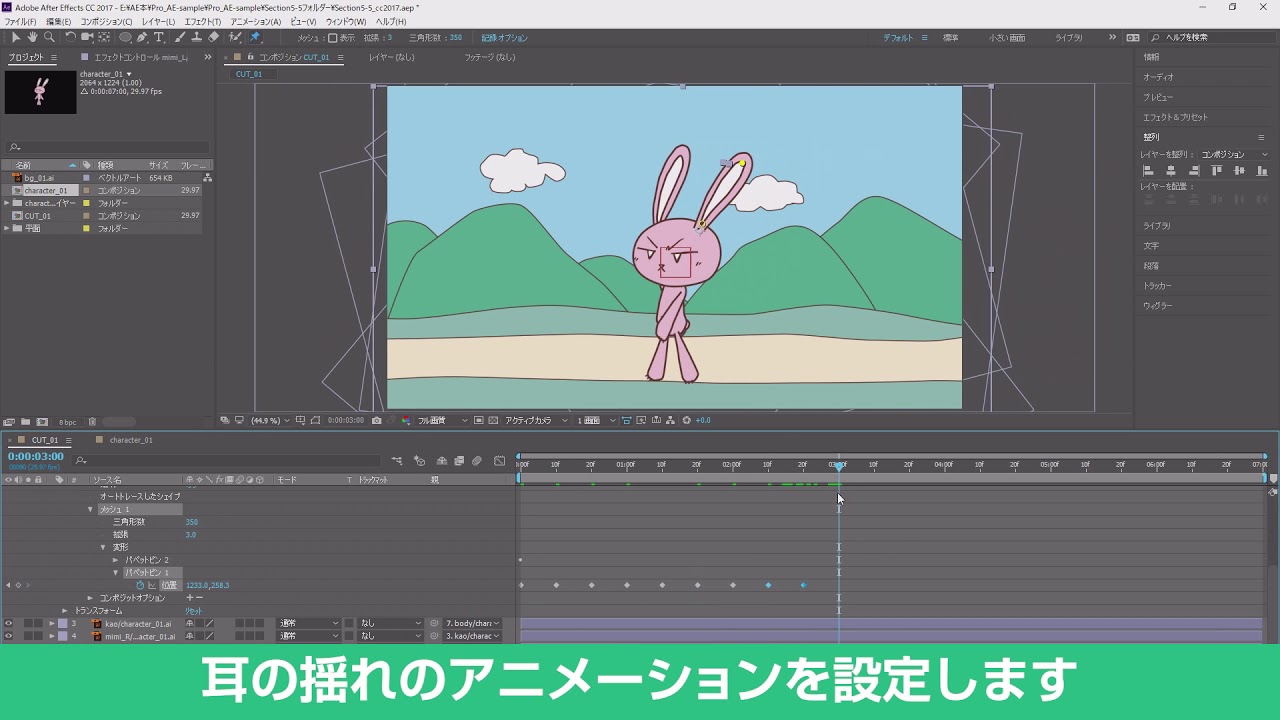Click the new composition icon in Project panel
The image size is (1280, 720).
(42, 422)
